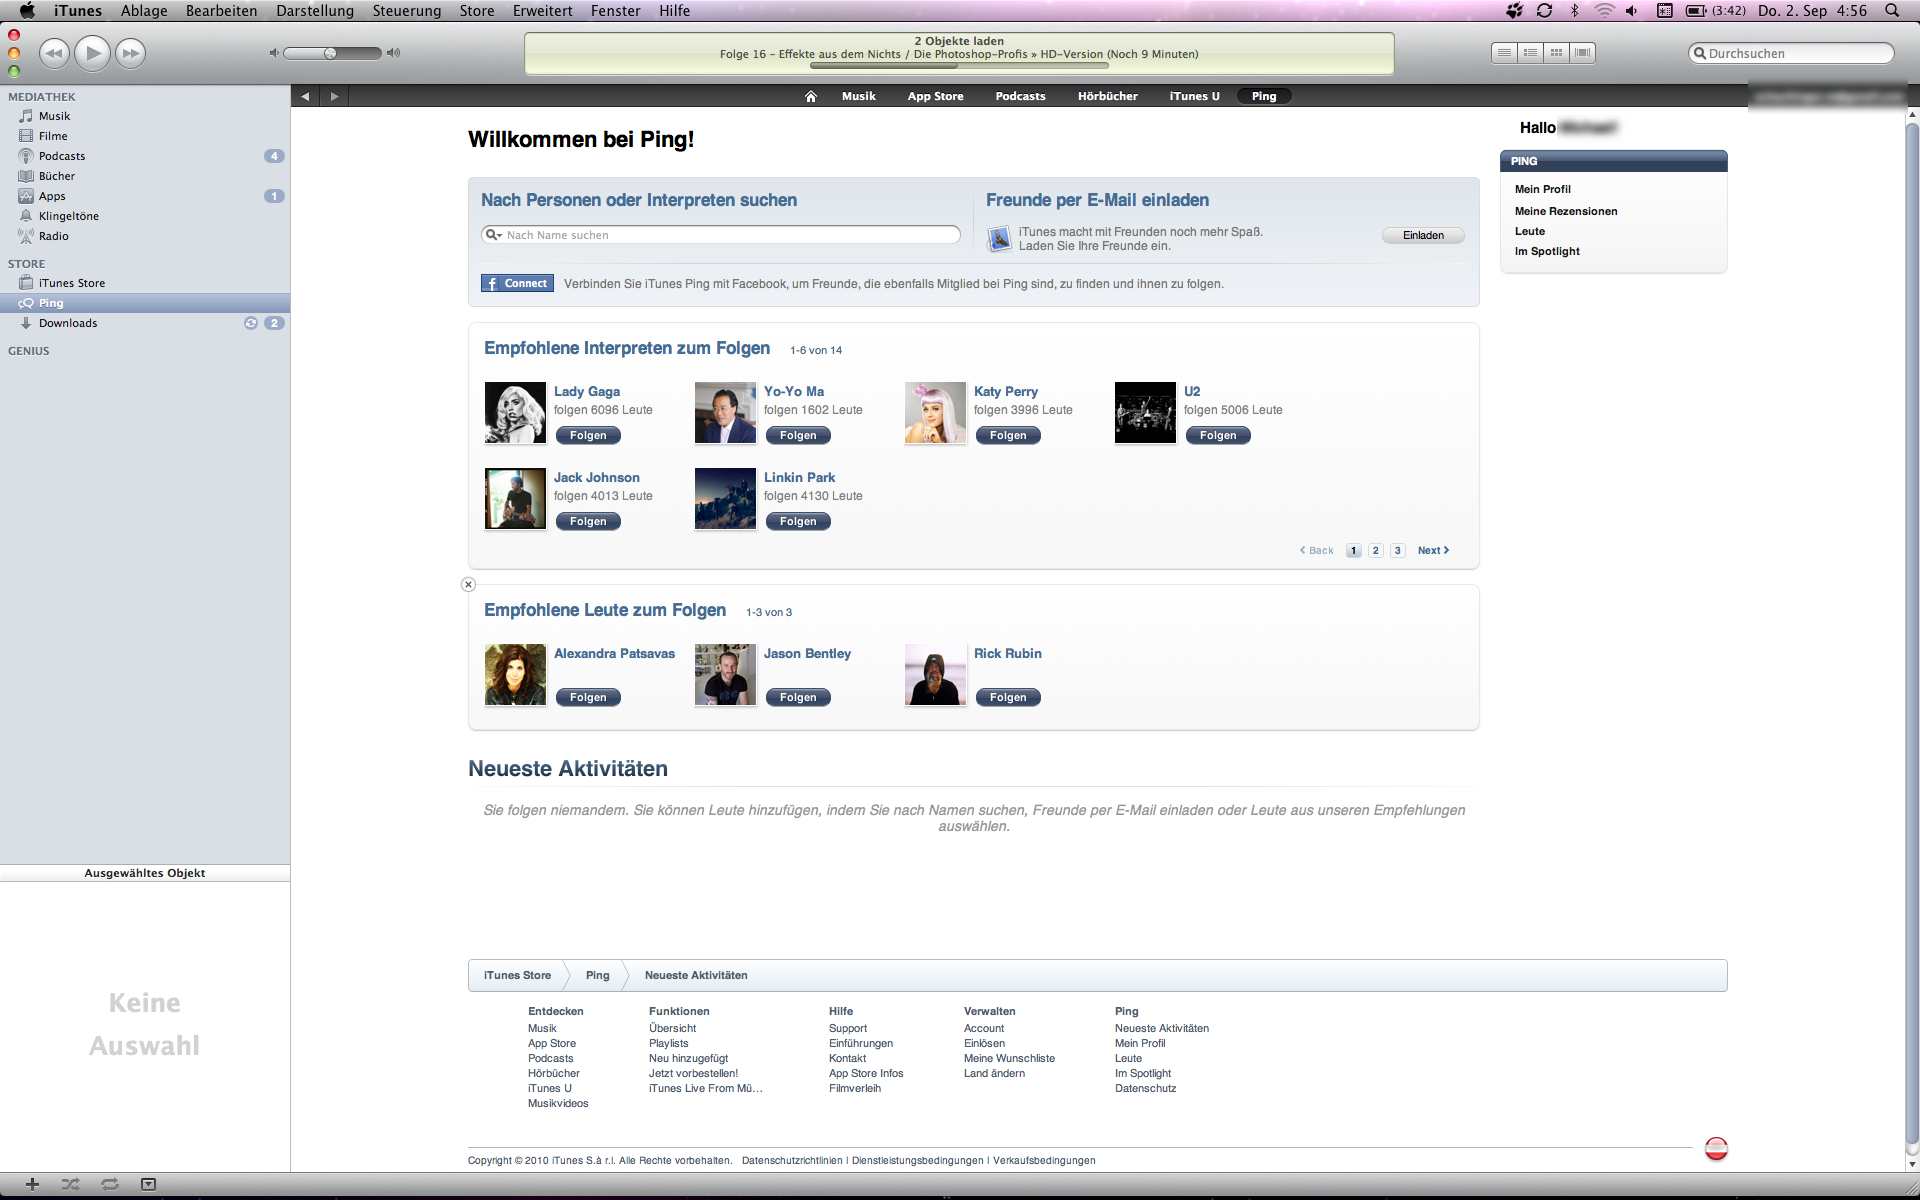Viewport: 1920px width, 1200px height.
Task: Go forward with store forward arrow
Action: click(x=334, y=96)
